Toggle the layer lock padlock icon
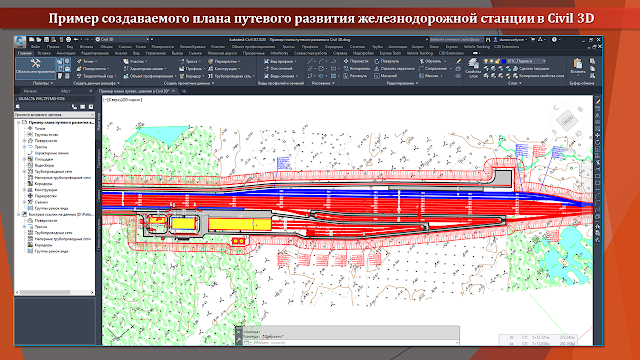 click(x=497, y=61)
